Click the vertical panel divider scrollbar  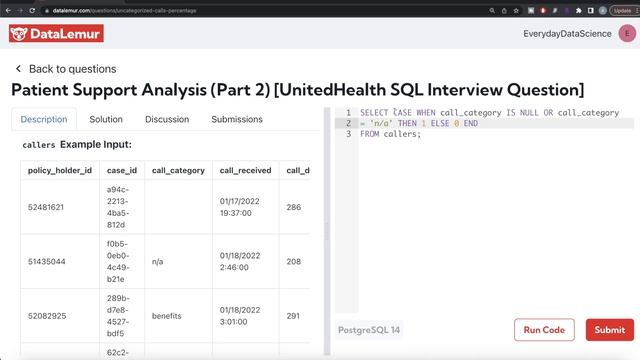pos(327,231)
